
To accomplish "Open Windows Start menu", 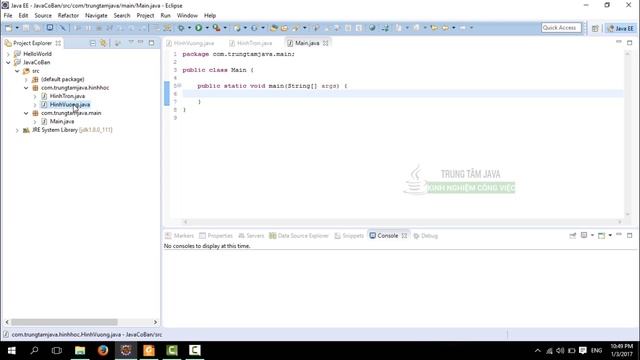I will tap(11, 350).
